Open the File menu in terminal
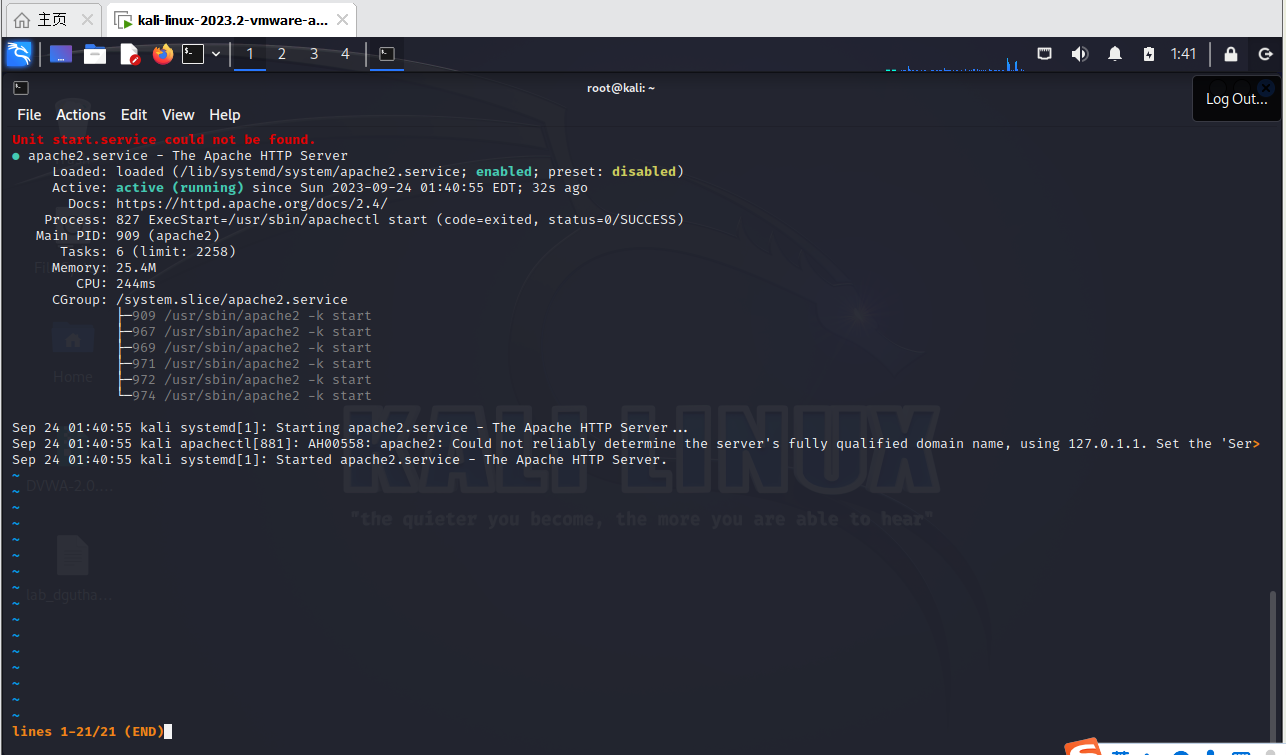The height and width of the screenshot is (755, 1286). 29,115
